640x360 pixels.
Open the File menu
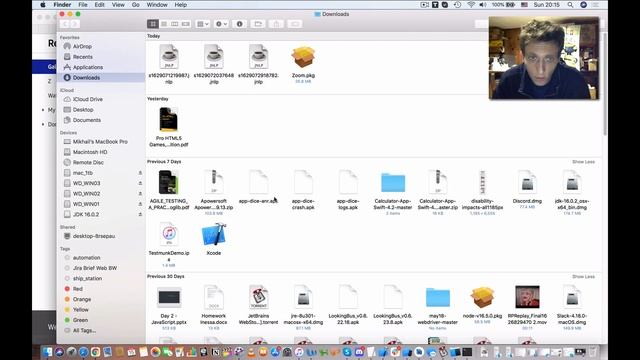point(83,5)
